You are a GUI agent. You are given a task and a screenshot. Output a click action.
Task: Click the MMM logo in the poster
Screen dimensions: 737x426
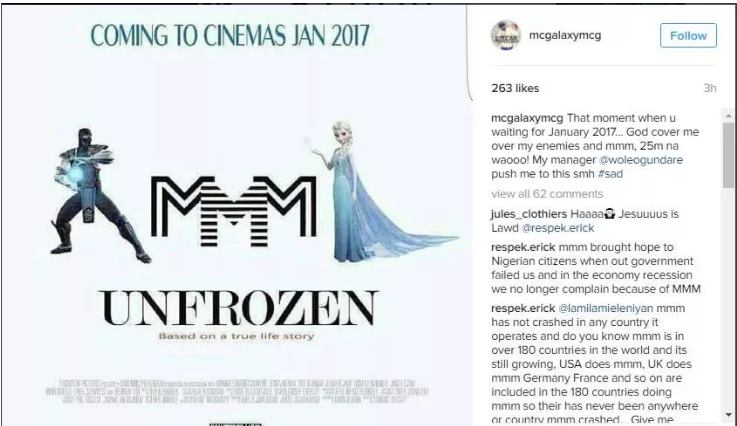coord(234,212)
